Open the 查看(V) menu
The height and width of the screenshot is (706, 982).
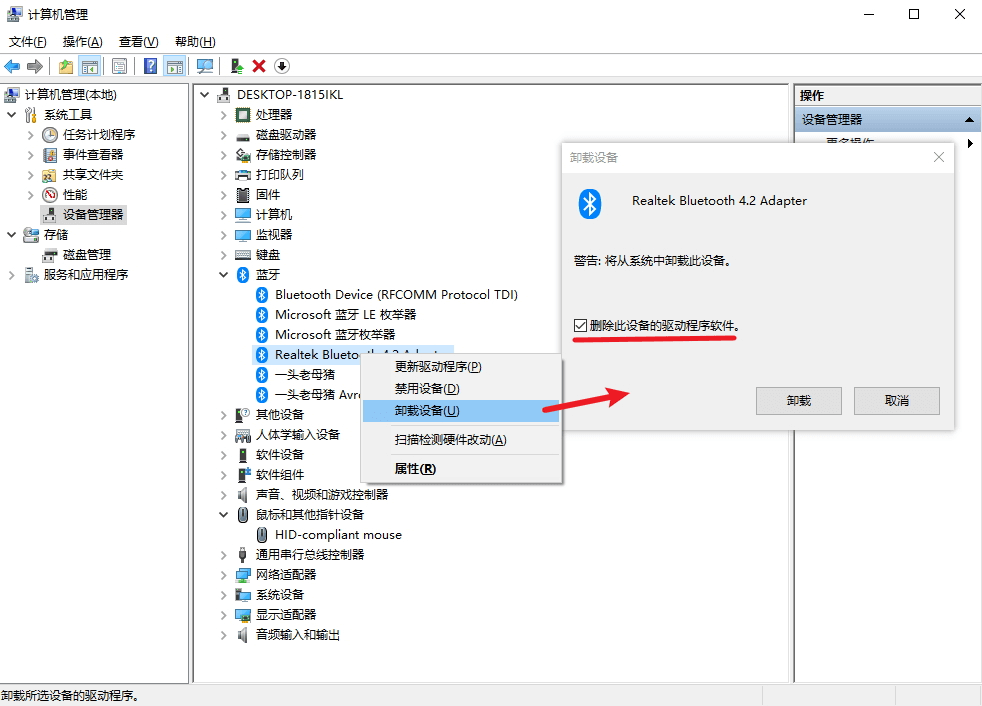pos(138,41)
